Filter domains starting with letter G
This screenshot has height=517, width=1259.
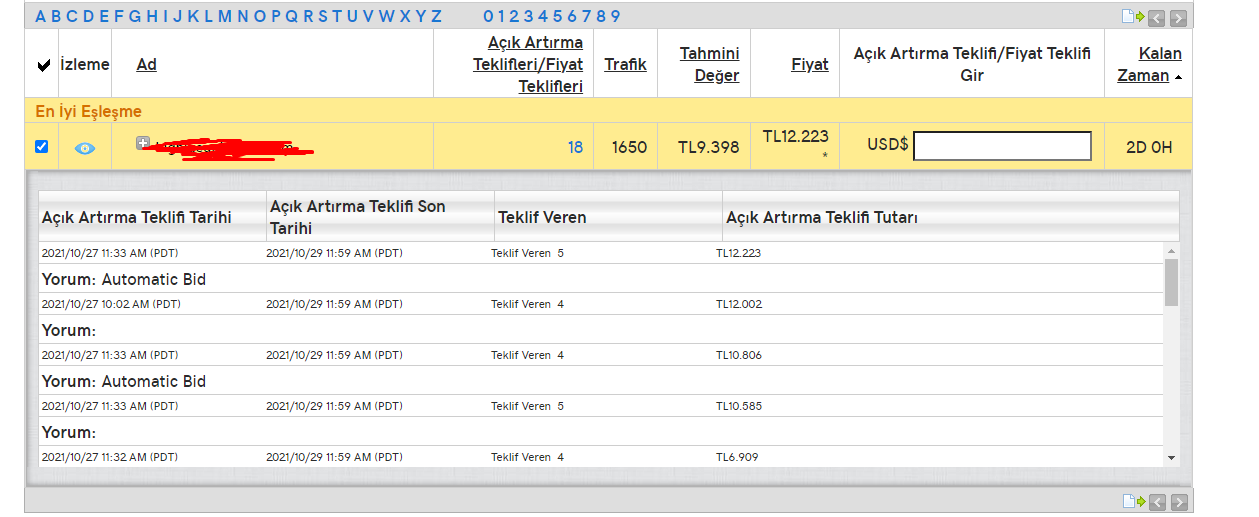tap(134, 16)
